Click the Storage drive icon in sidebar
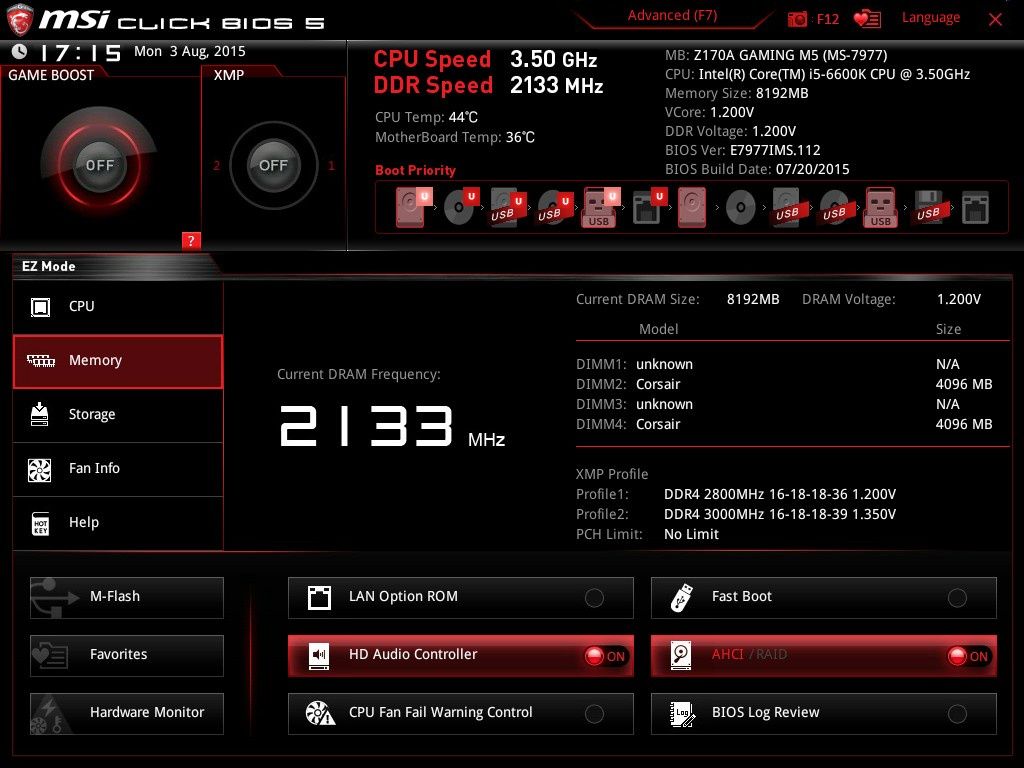The width and height of the screenshot is (1024, 768). (40, 414)
